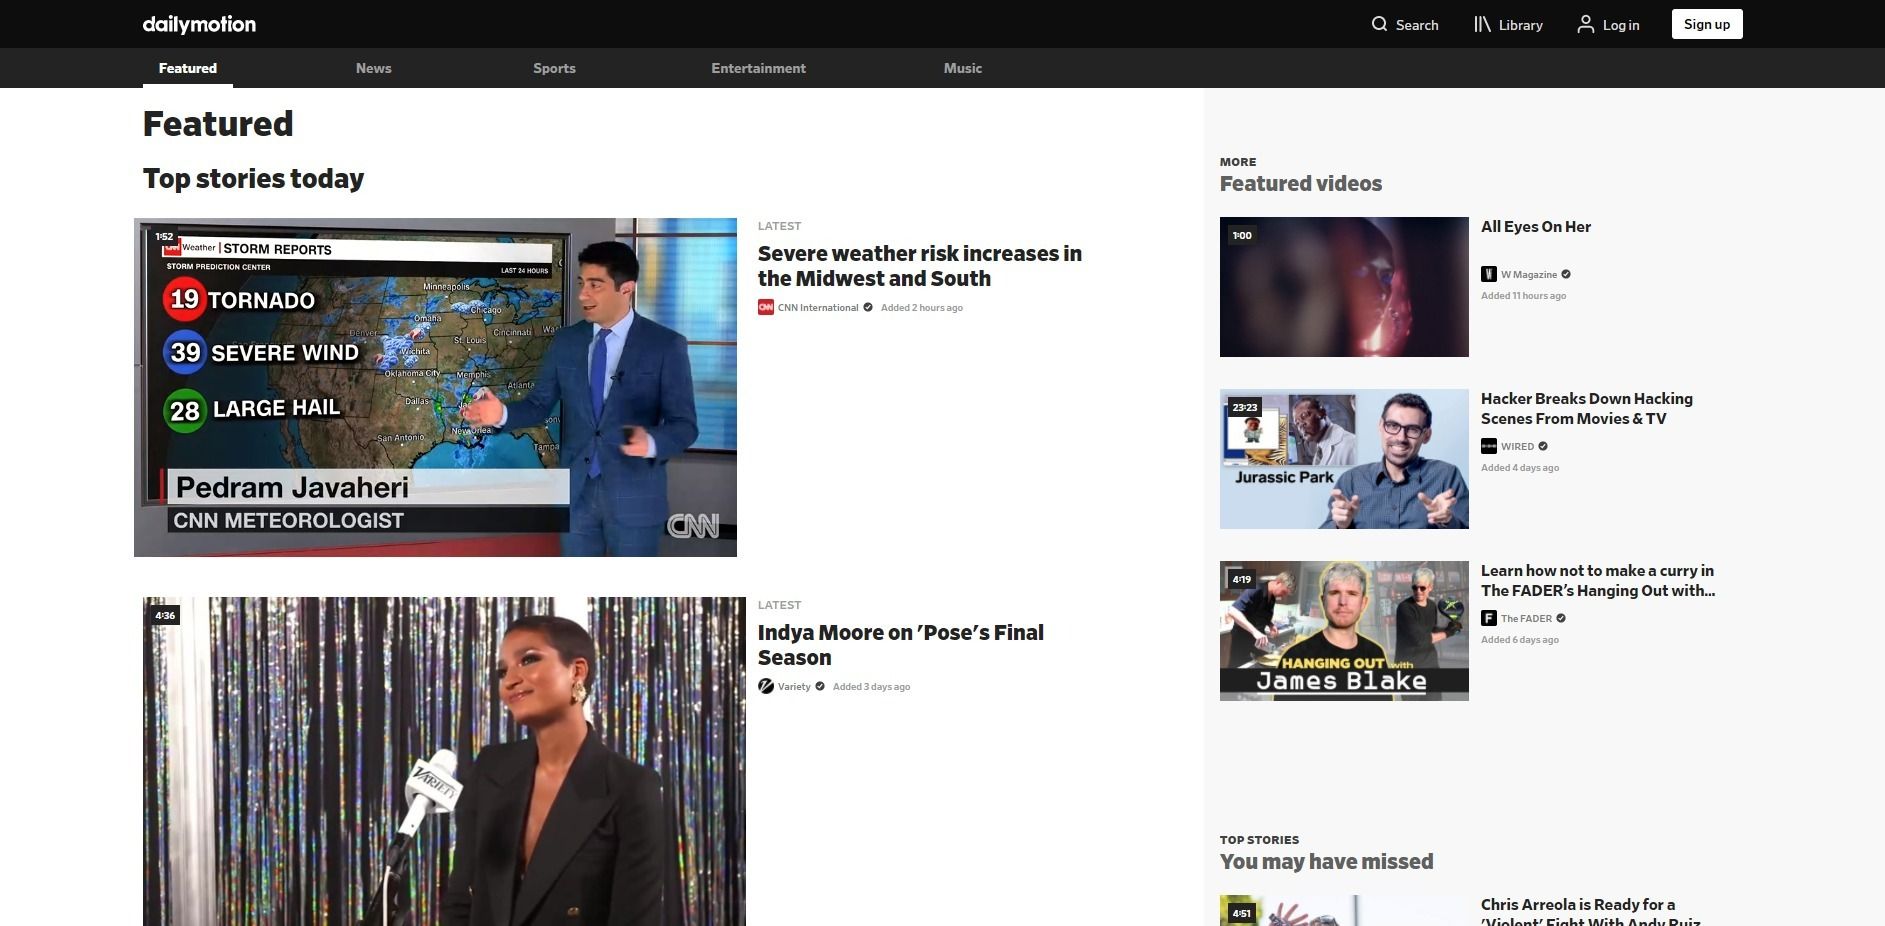Click the dailymotion logo to go home
Screen dimensions: 1885x926
tap(197, 23)
